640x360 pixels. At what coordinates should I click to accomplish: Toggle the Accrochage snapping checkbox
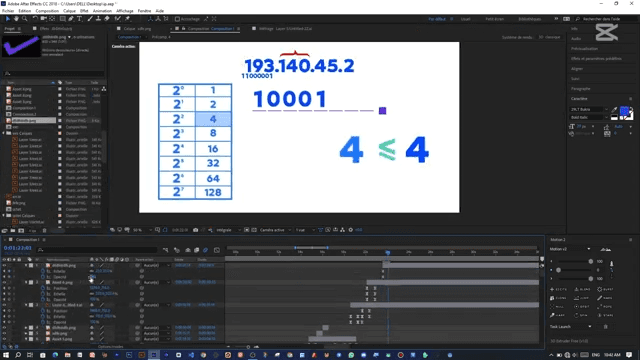pos(177,19)
